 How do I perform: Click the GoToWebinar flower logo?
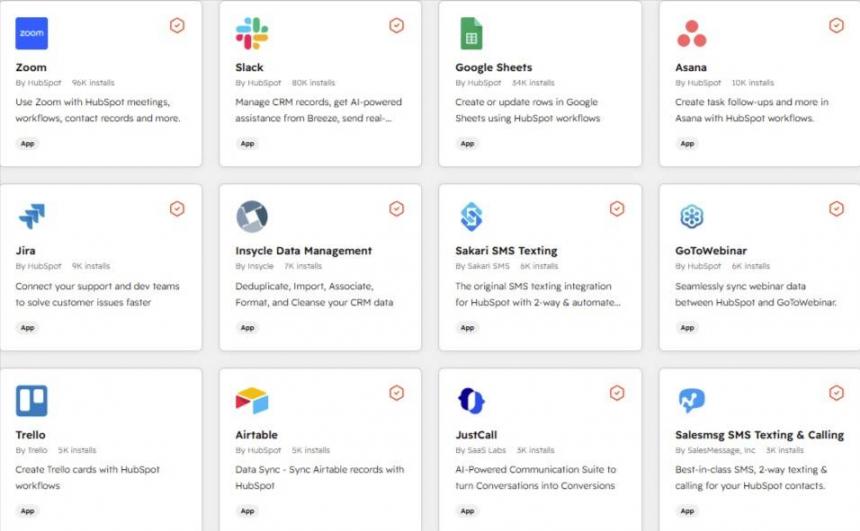click(692, 216)
